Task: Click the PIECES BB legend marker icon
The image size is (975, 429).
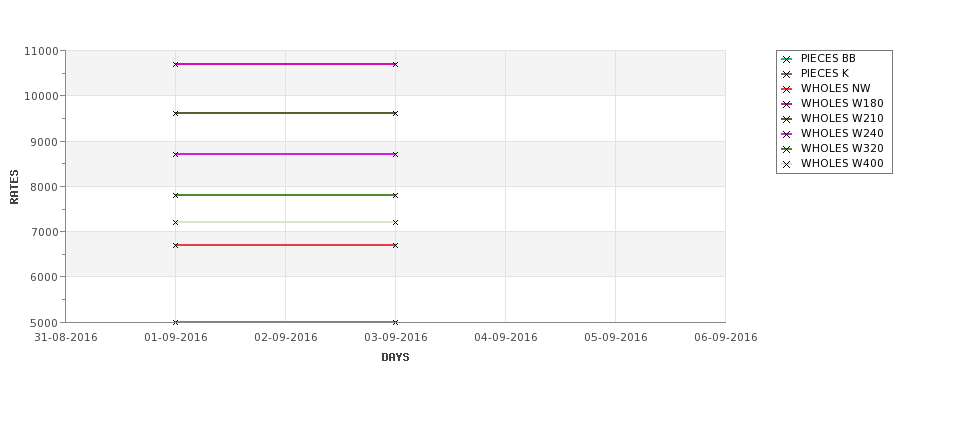Action: (x=786, y=59)
